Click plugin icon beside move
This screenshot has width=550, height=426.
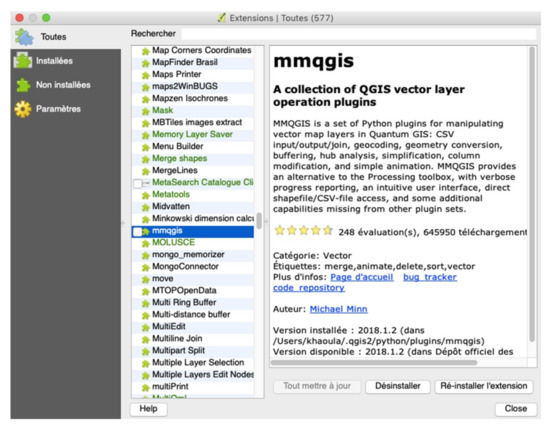[x=146, y=280]
